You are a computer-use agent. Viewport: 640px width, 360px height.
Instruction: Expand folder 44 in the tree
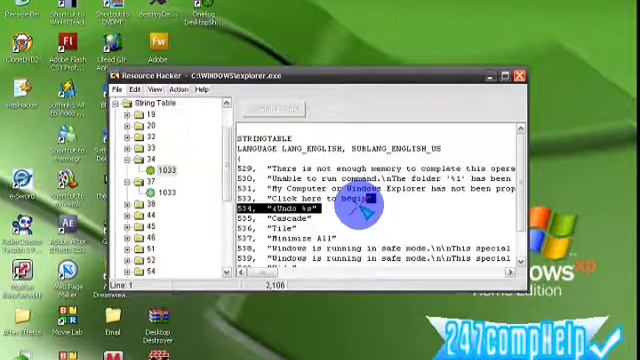[127, 216]
